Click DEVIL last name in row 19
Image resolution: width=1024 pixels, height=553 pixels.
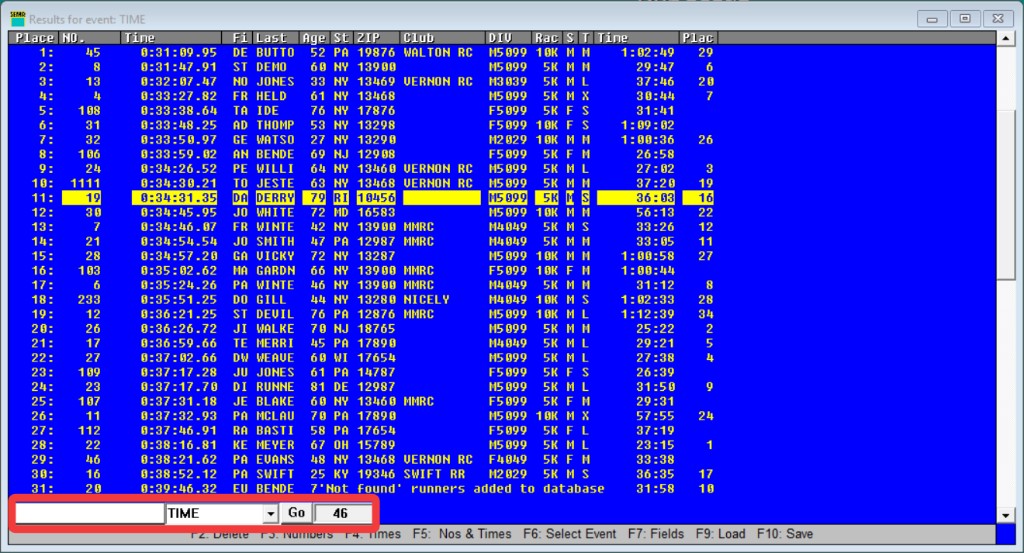point(275,314)
